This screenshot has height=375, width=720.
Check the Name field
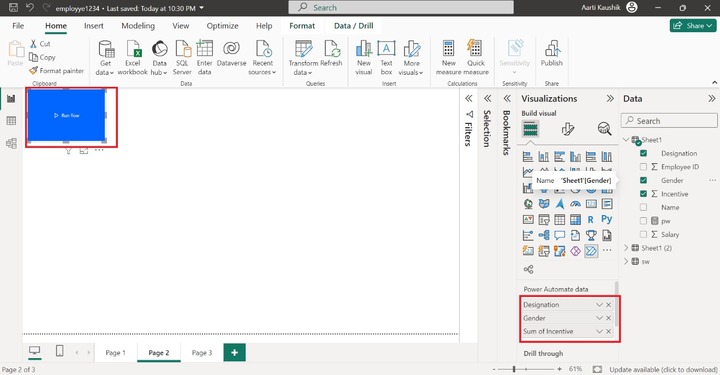coord(643,207)
